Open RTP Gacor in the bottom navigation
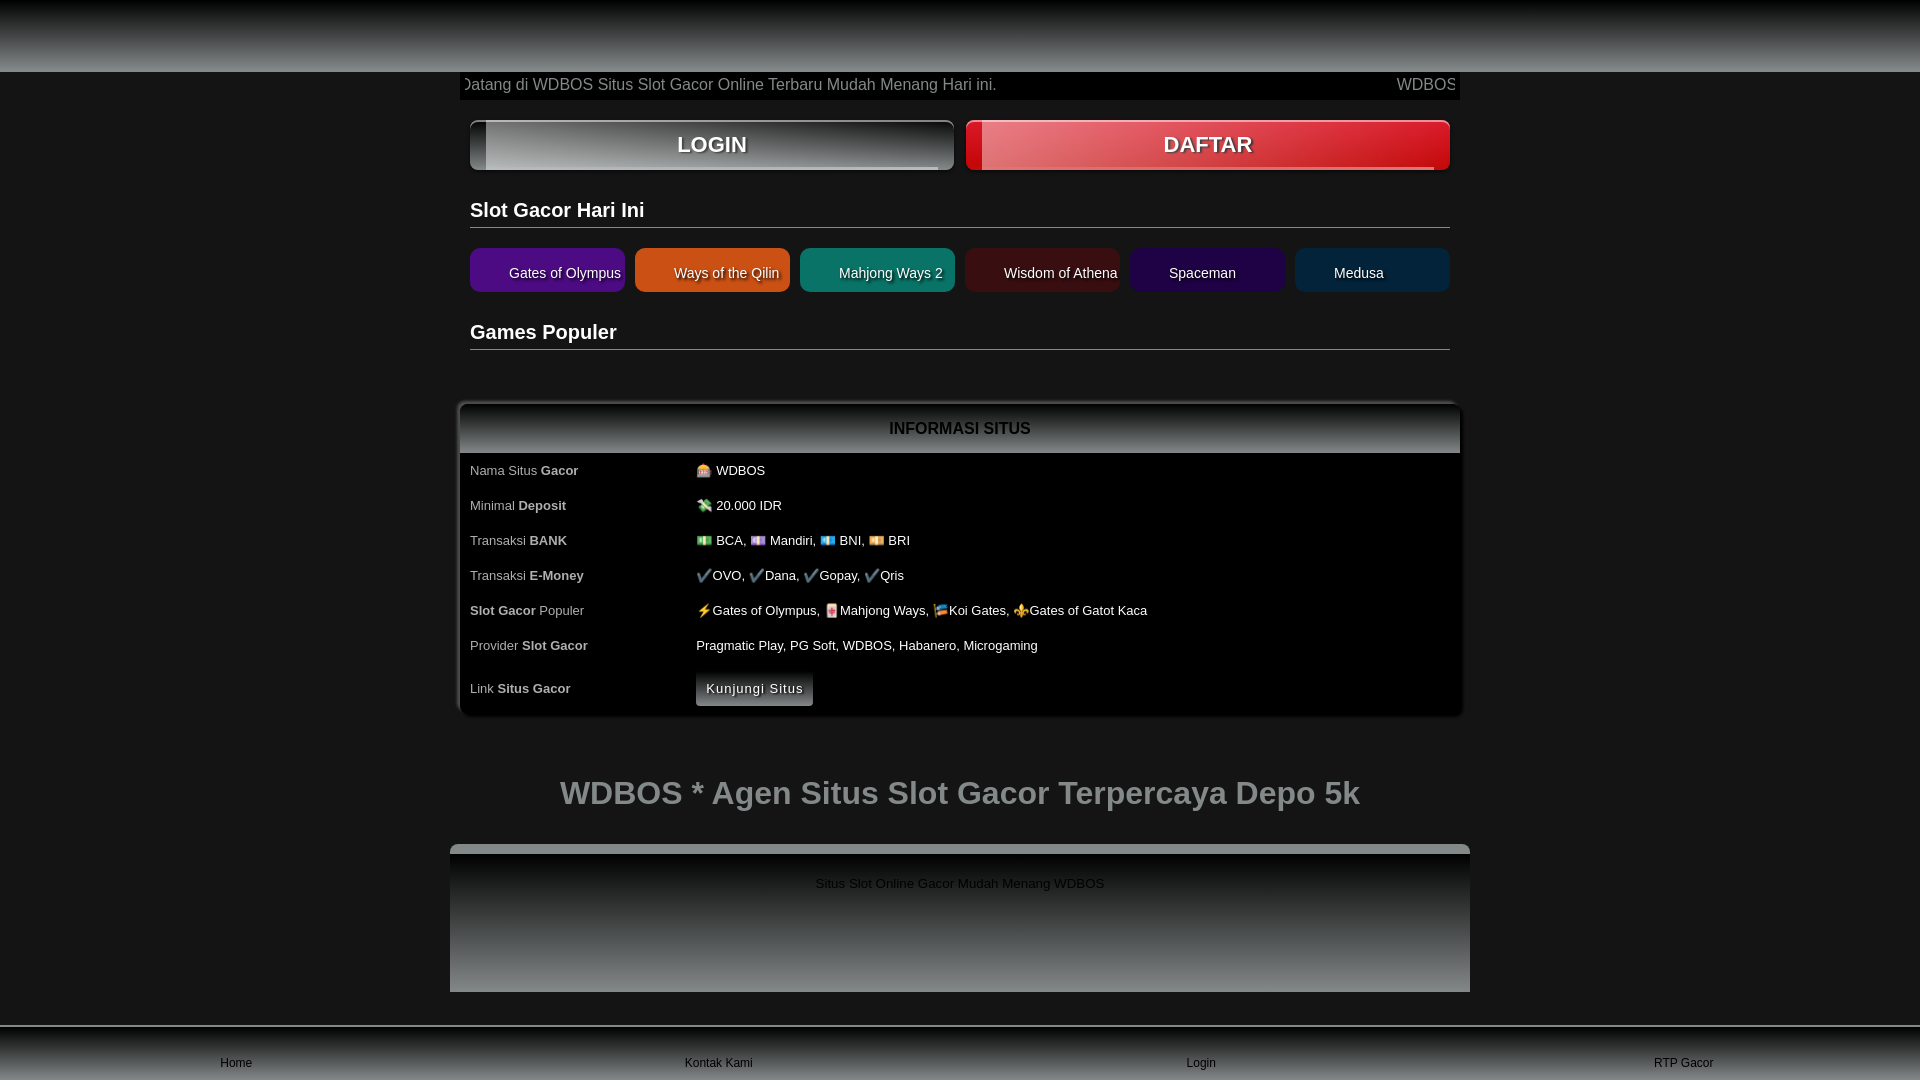1920x1080 pixels. tap(1683, 1063)
